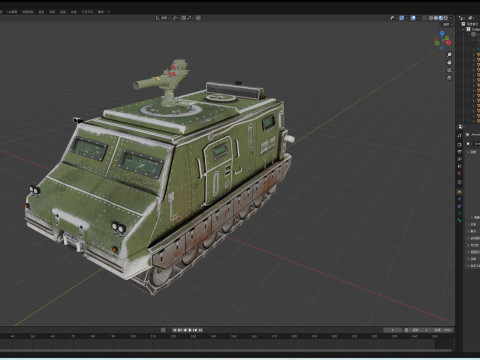
Task: Toggle proportional editing button
Action: [x=198, y=18]
